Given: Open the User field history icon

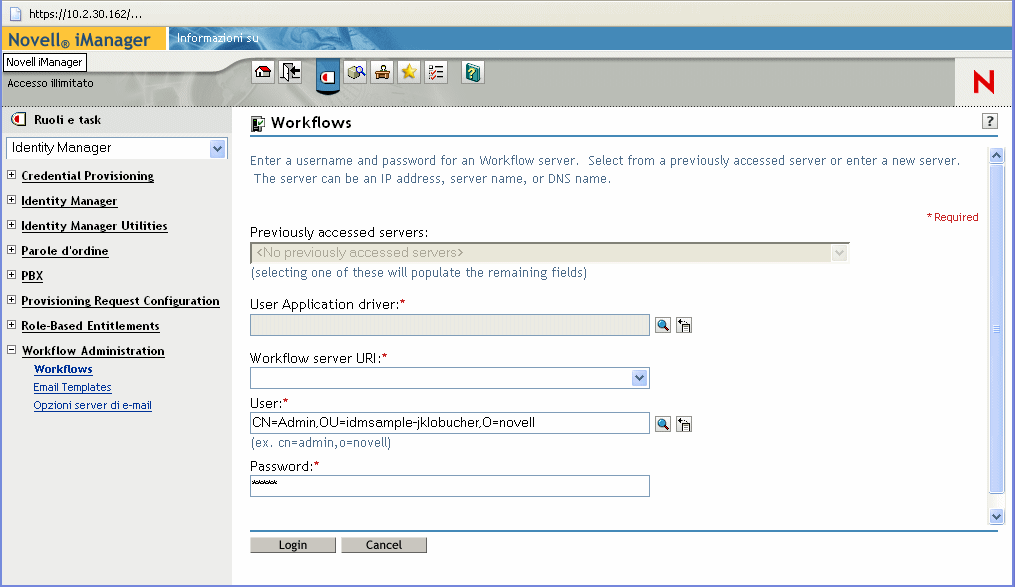Looking at the screenshot, I should point(684,424).
